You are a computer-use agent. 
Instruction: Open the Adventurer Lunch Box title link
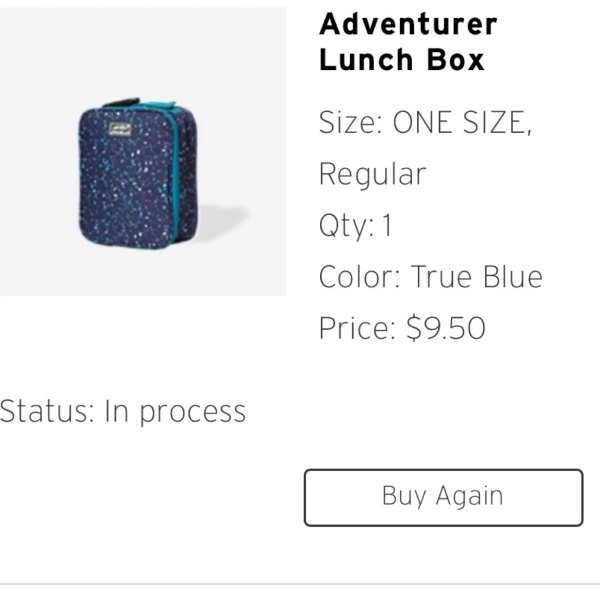tap(408, 41)
